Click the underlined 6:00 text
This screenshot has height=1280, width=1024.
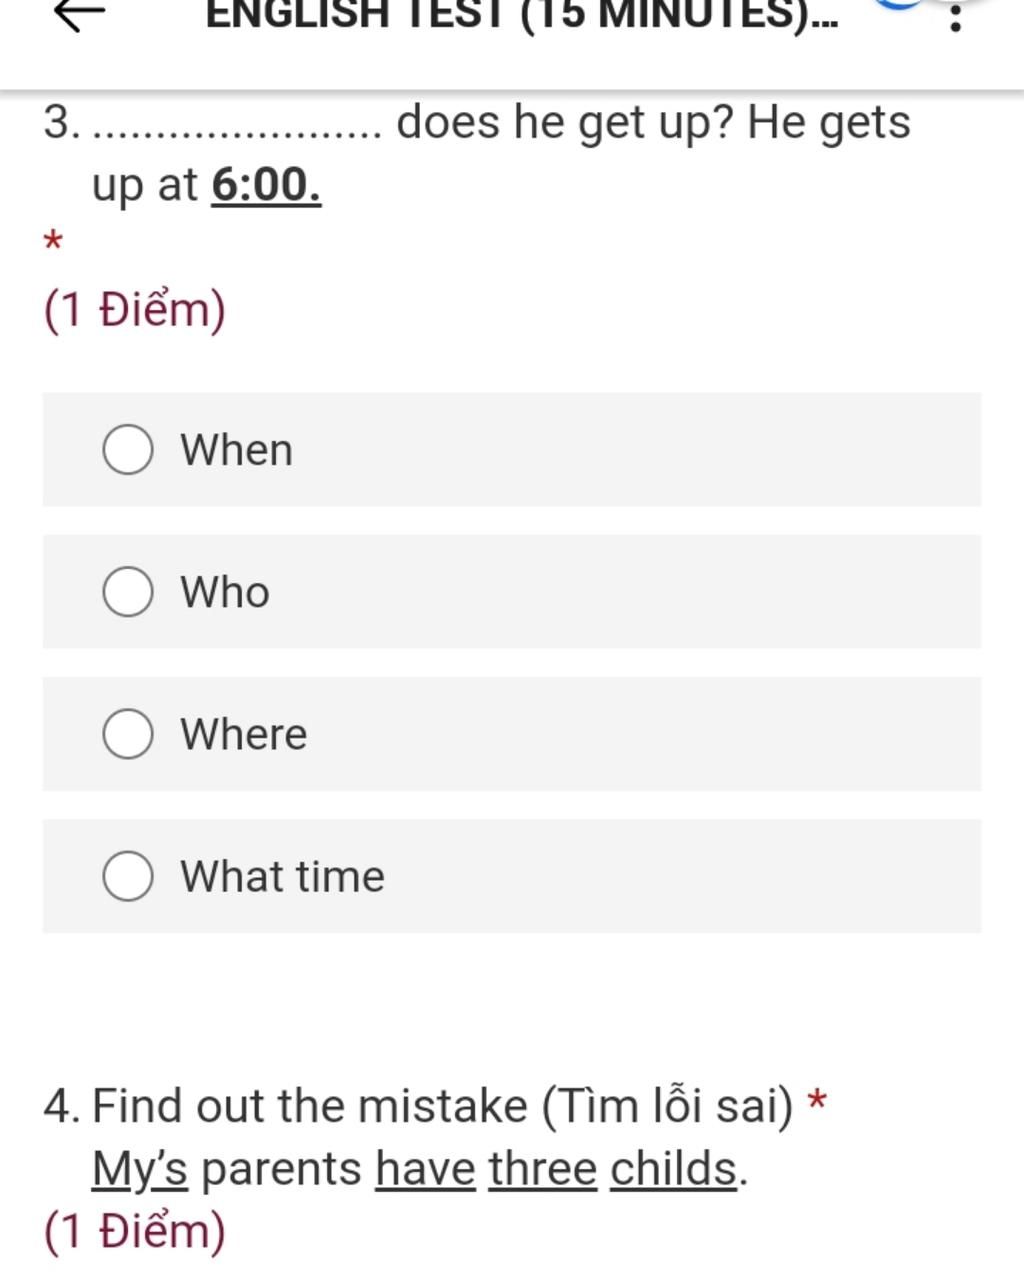[x=266, y=184]
